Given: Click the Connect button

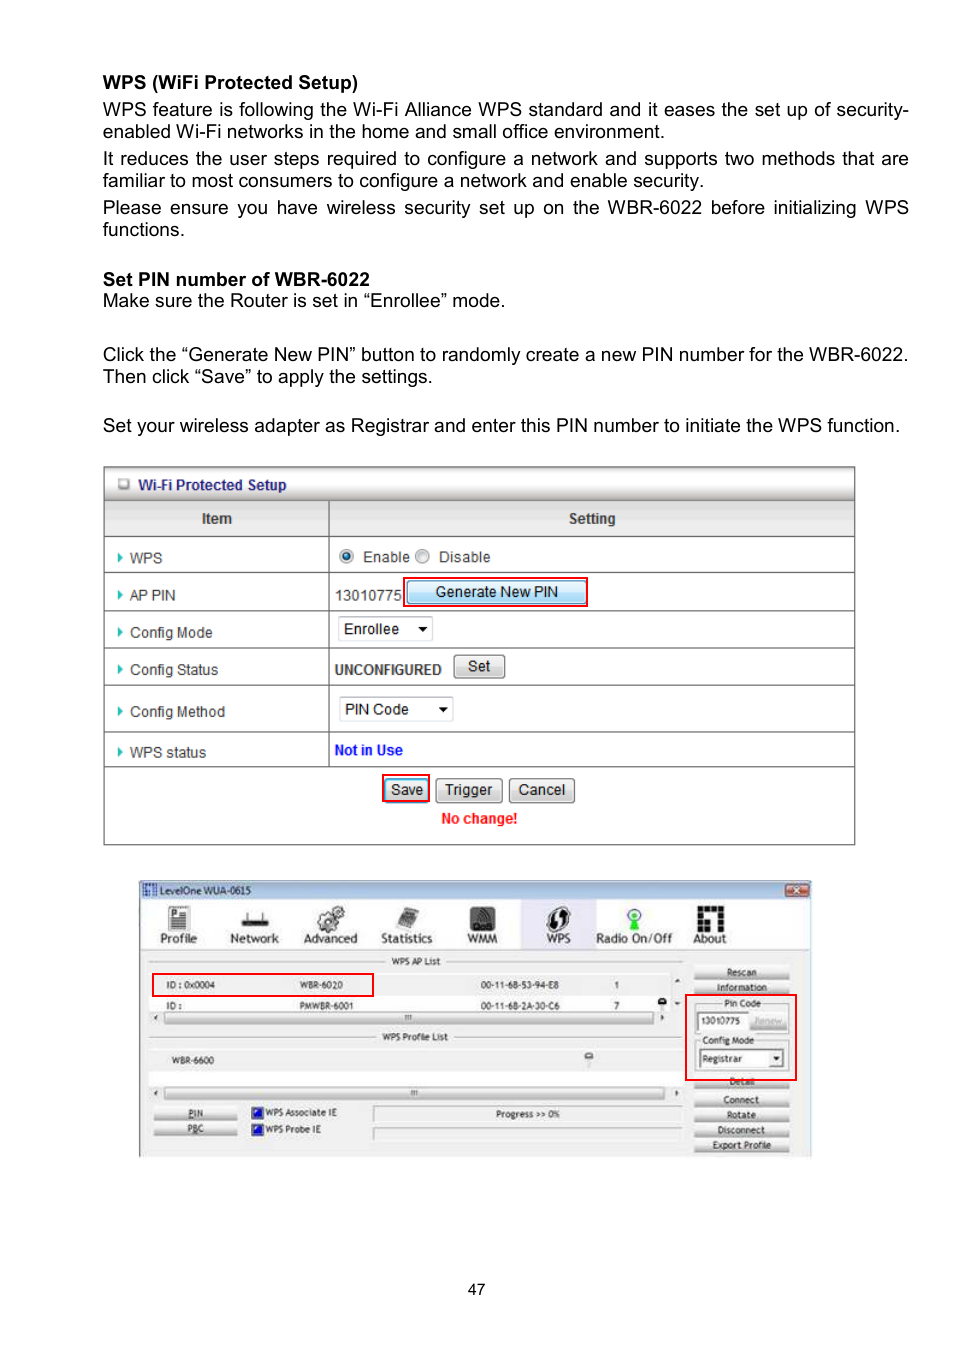Looking at the screenshot, I should click(x=741, y=1099).
